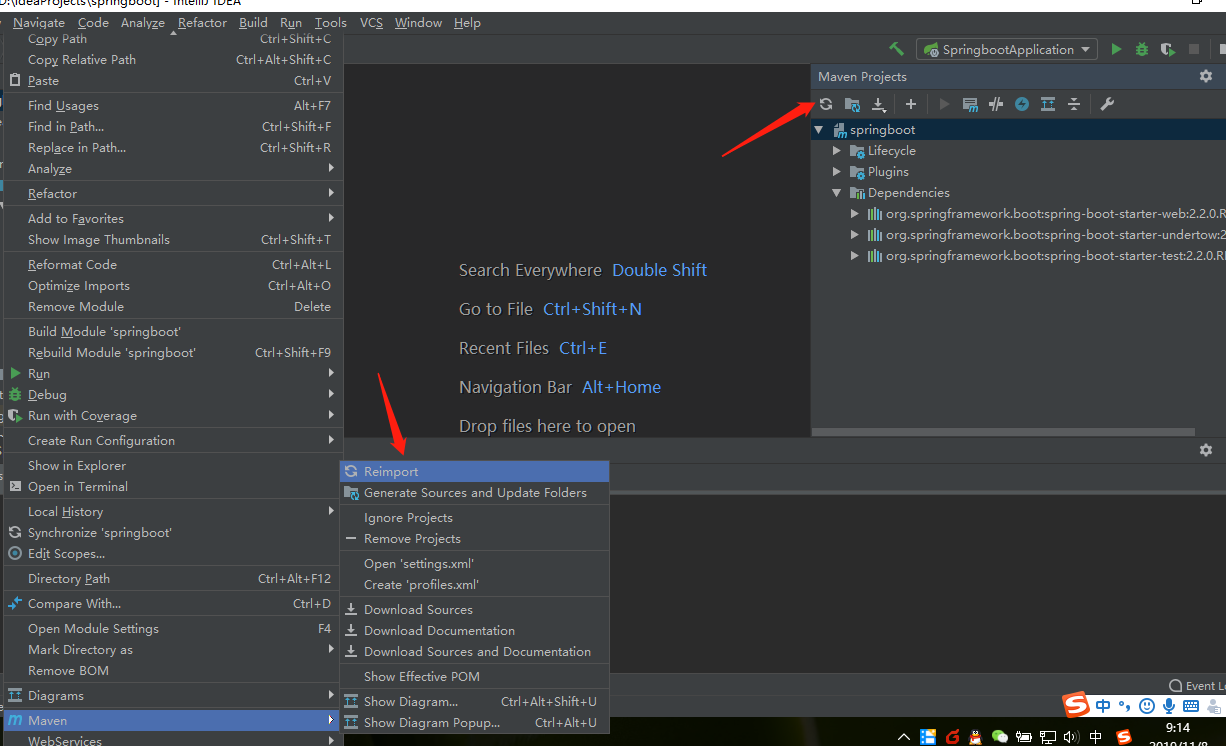Viewport: 1226px width, 746px height.
Task: Click Find Usages in context menu
Action: click(x=172, y=106)
